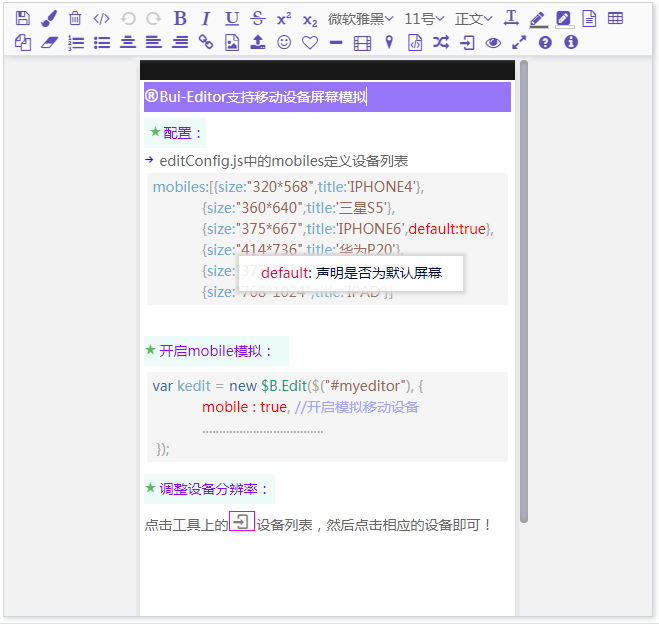659x624 pixels.
Task: Insert a hyperlink with link icon
Action: [x=206, y=42]
